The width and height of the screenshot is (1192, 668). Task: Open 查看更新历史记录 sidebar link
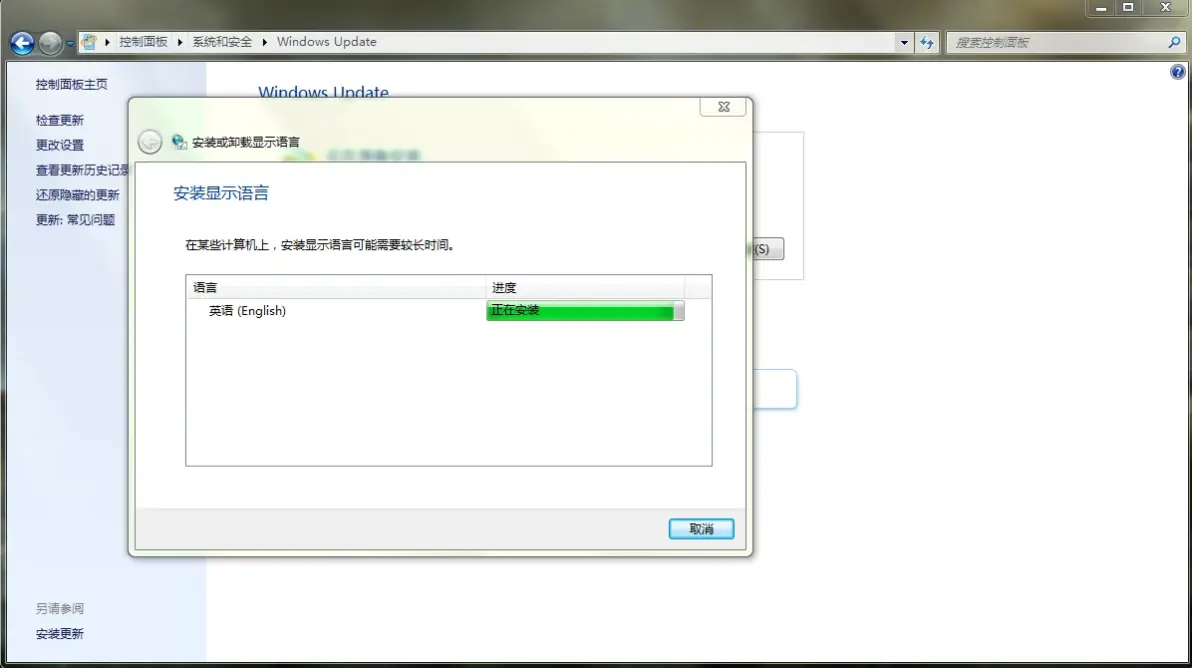[82, 170]
